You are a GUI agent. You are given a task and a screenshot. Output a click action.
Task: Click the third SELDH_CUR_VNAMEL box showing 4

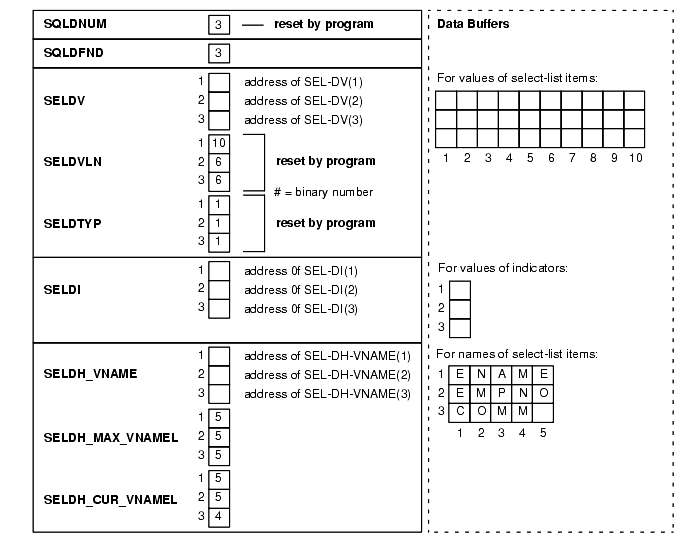(x=219, y=516)
